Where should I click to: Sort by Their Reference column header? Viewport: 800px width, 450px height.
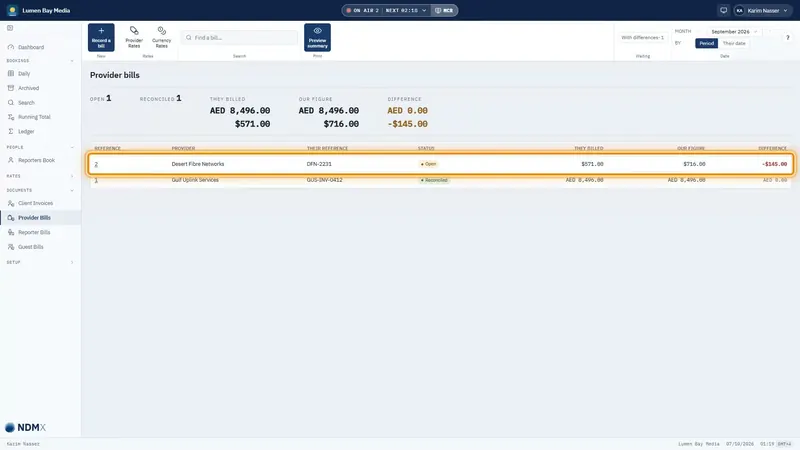tap(327, 148)
